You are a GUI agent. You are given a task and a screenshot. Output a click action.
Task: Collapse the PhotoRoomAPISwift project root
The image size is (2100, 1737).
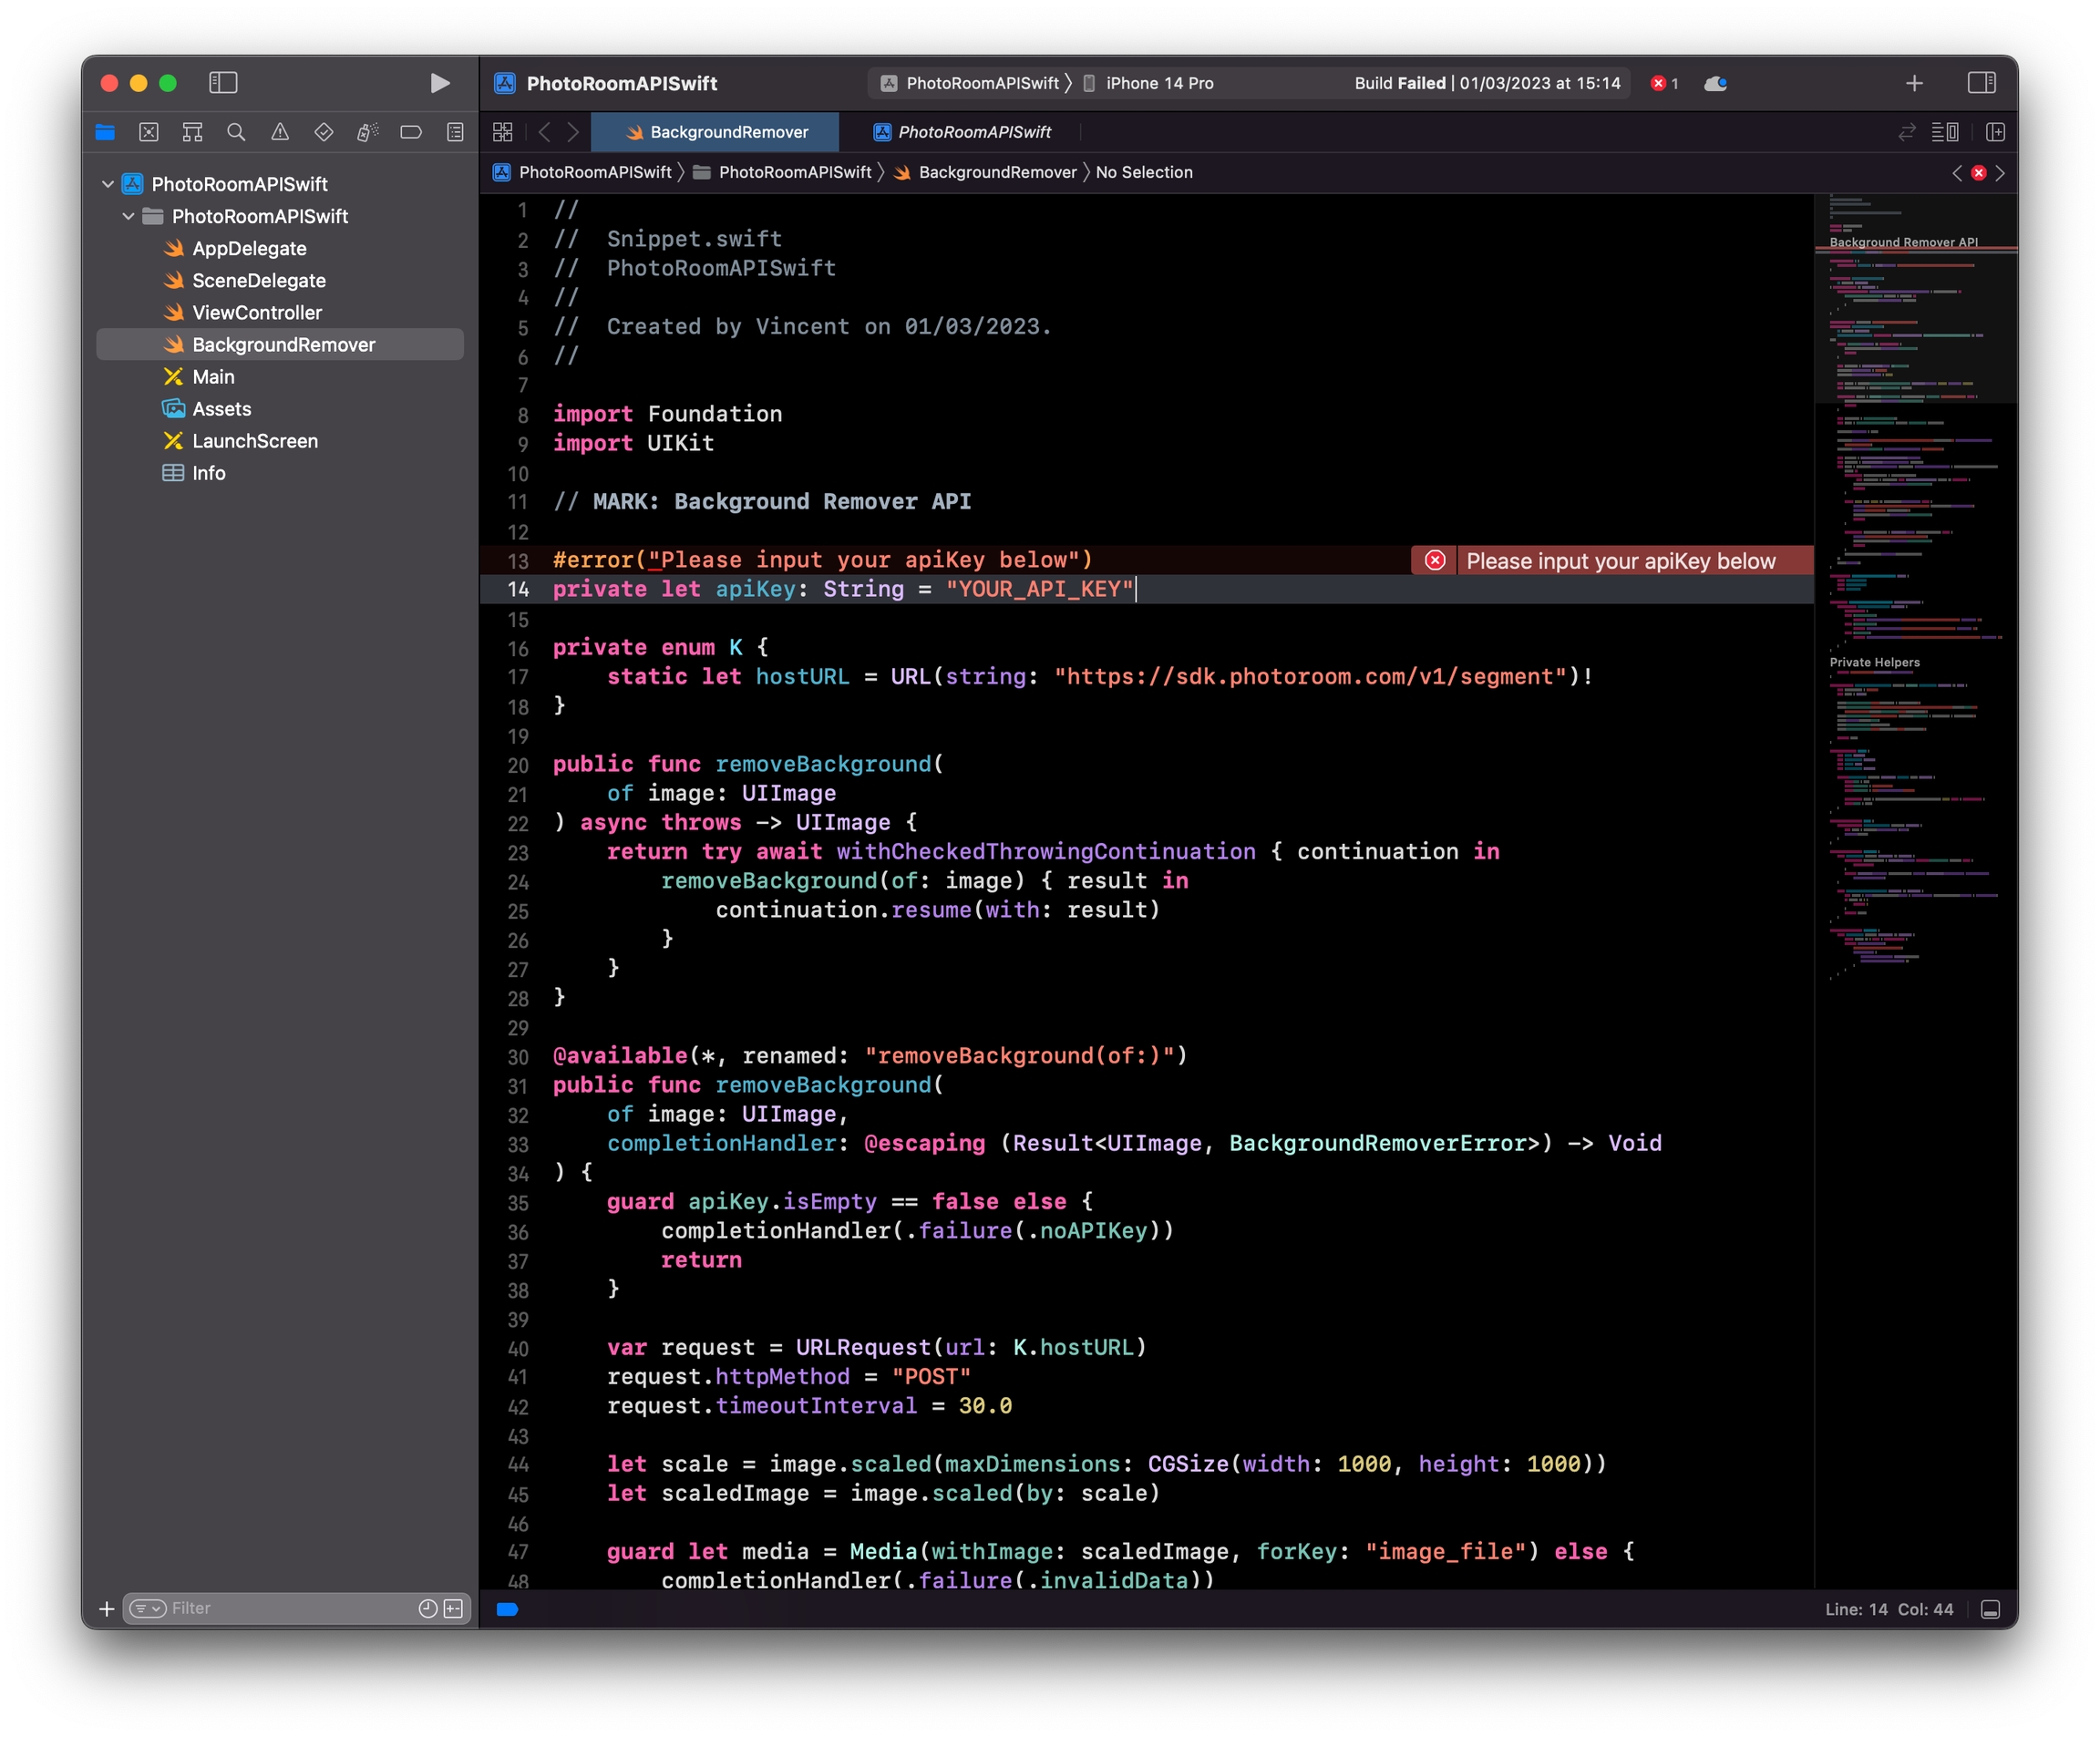pos(108,184)
